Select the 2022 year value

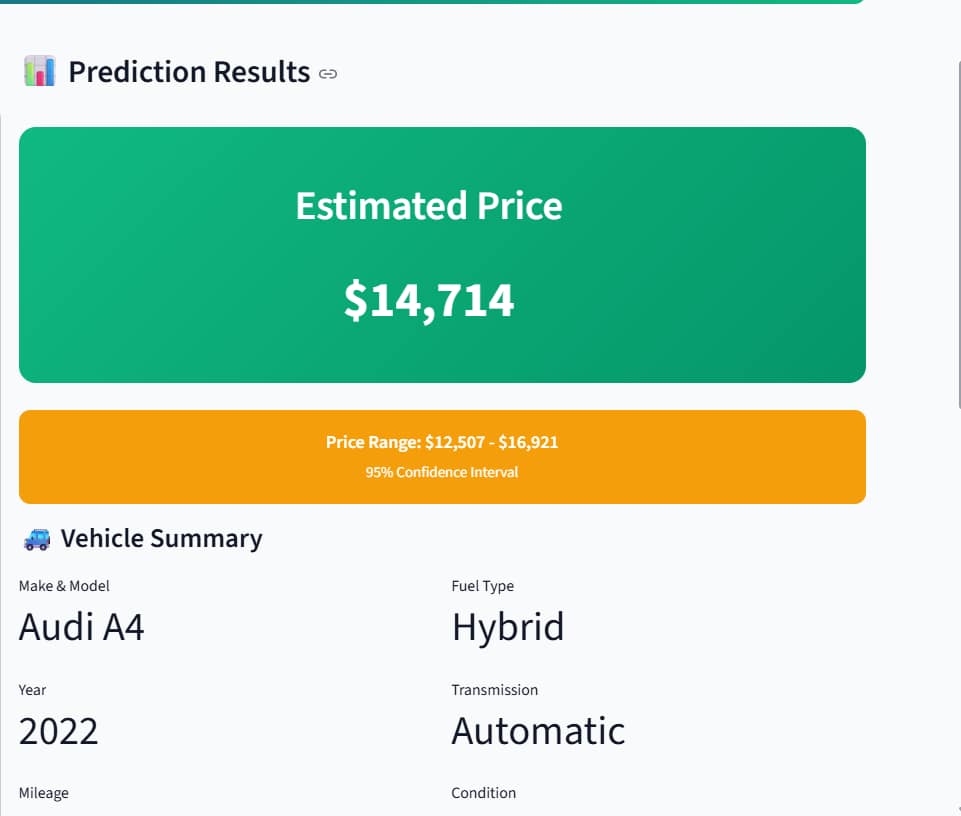pyautogui.click(x=59, y=731)
